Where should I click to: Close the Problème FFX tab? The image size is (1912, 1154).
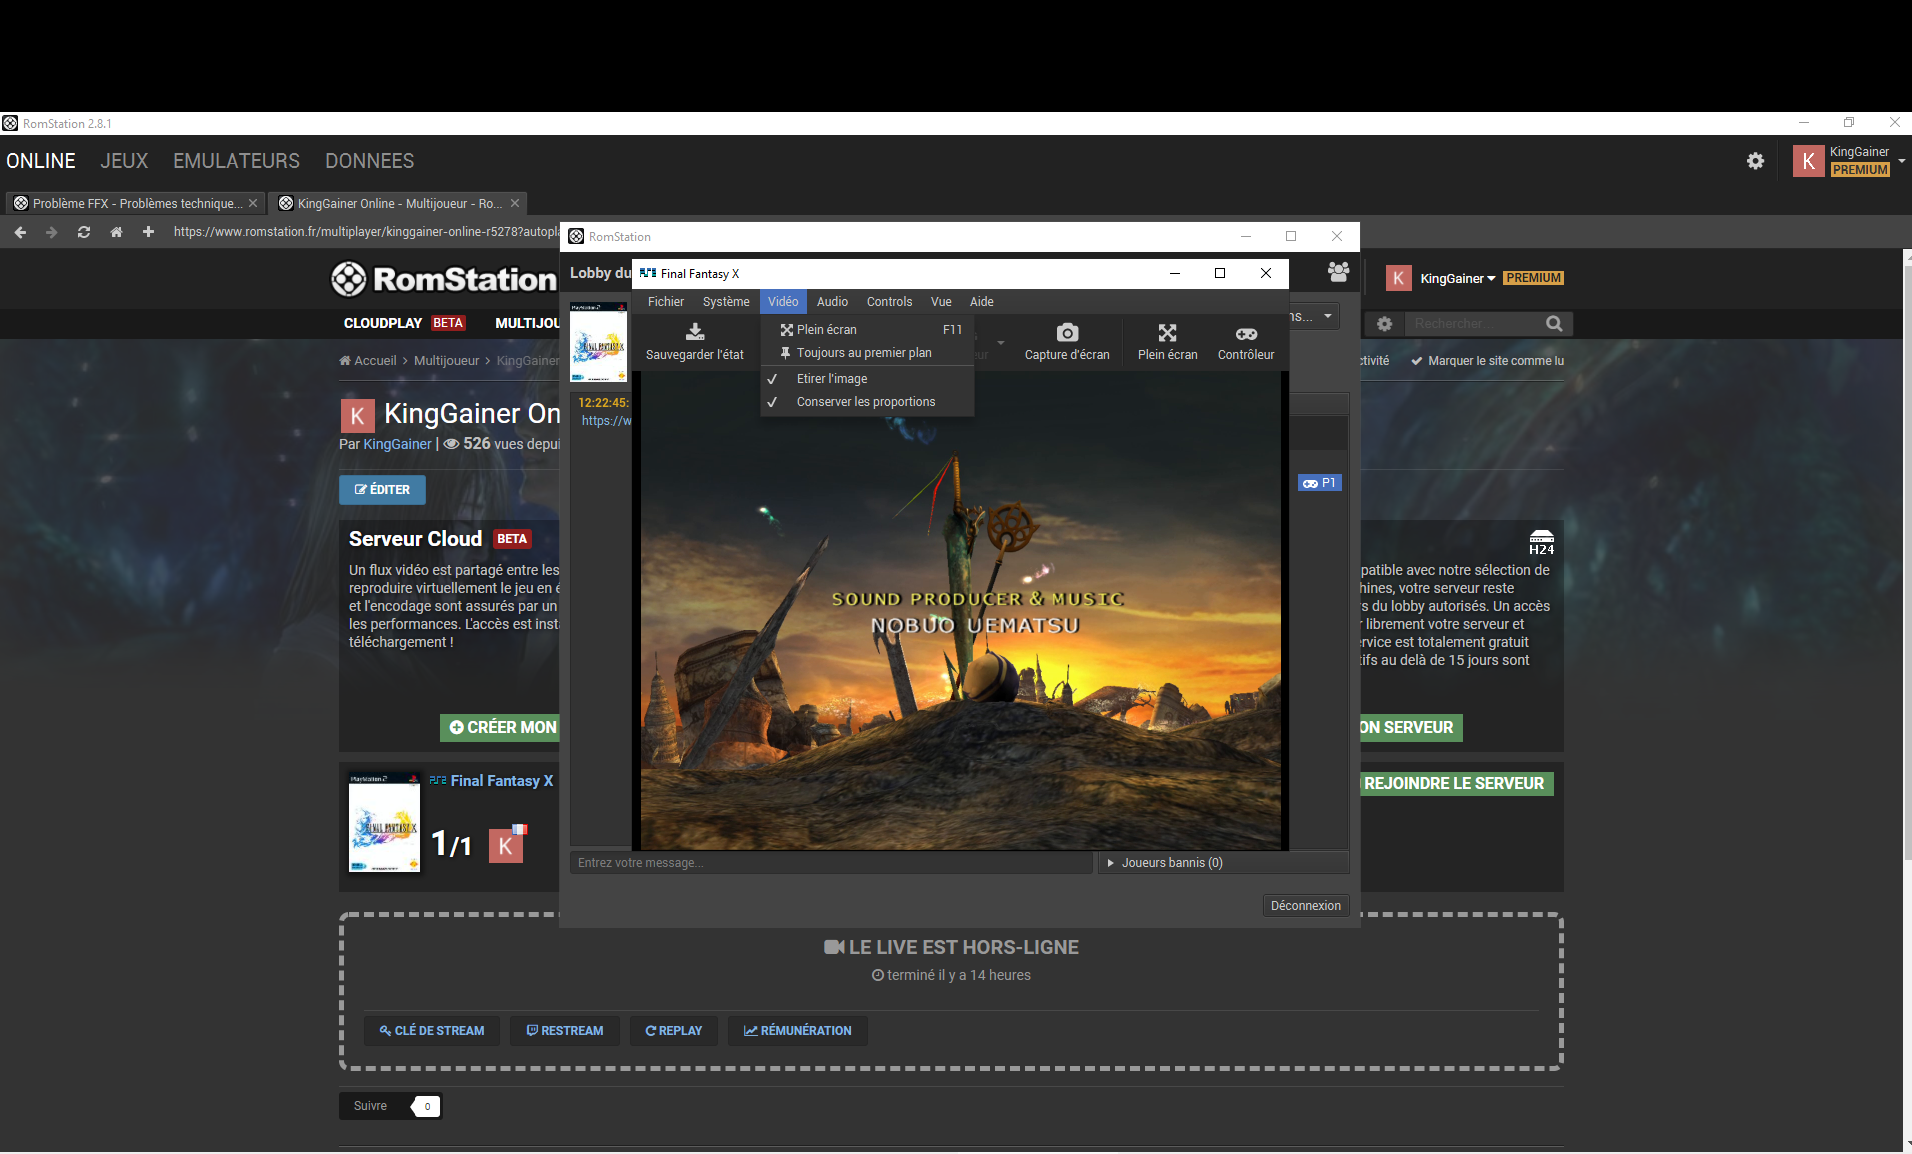click(x=253, y=203)
